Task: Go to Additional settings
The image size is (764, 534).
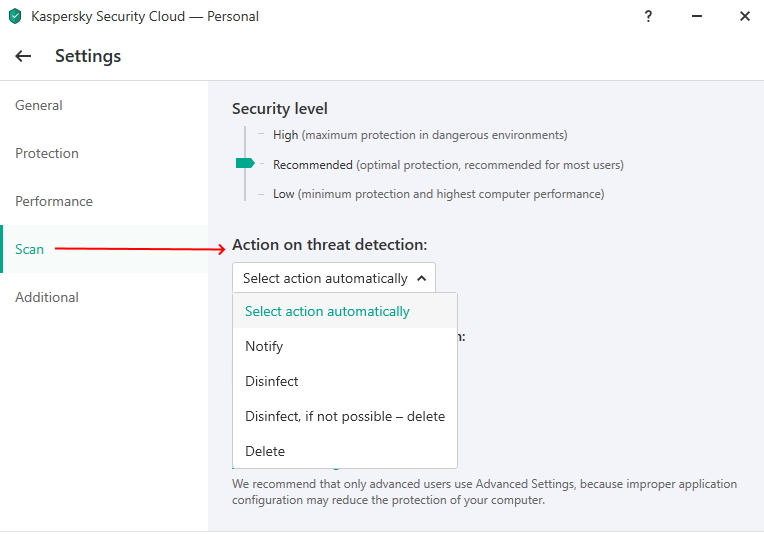Action: point(47,297)
